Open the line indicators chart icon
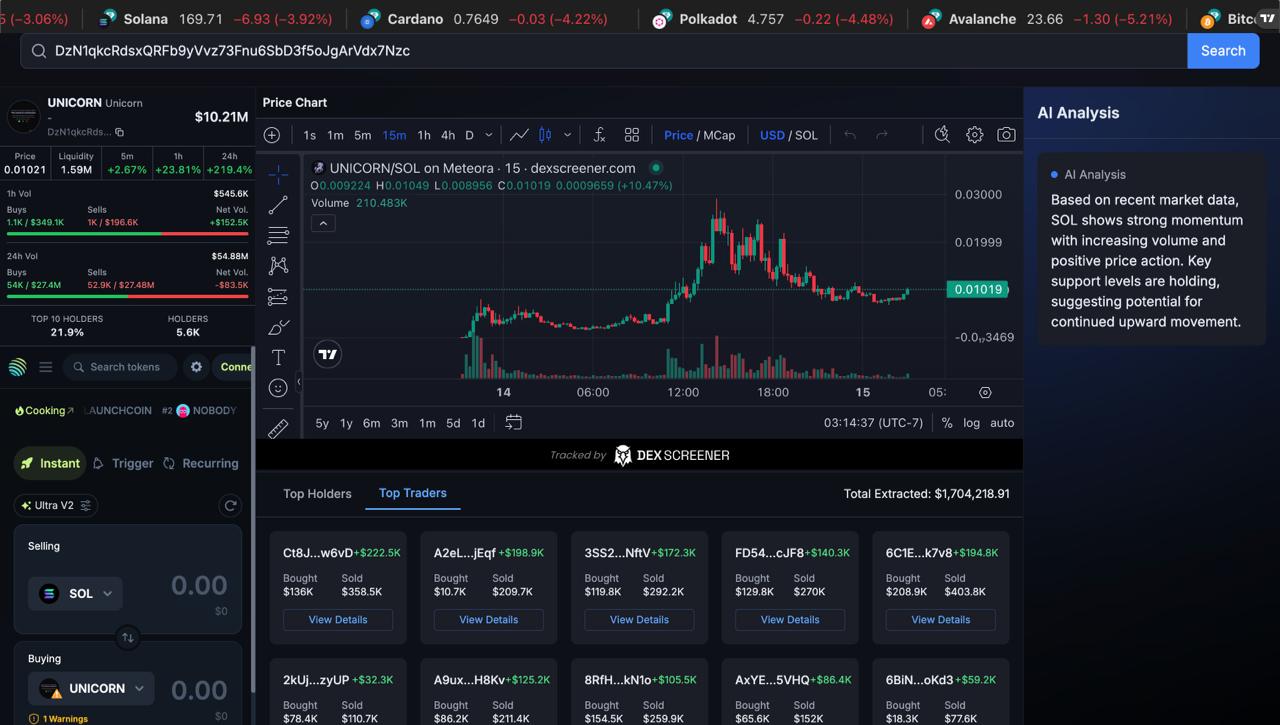Image resolution: width=1280 pixels, height=725 pixels. point(519,135)
